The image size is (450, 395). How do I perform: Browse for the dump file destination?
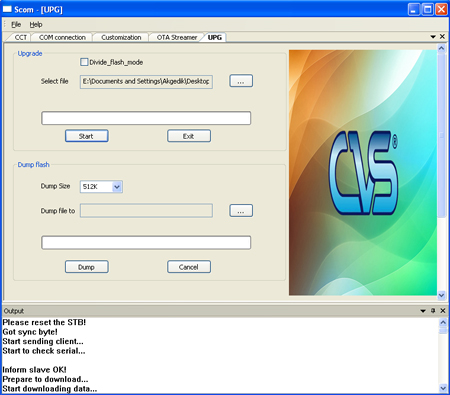pyautogui.click(x=241, y=211)
